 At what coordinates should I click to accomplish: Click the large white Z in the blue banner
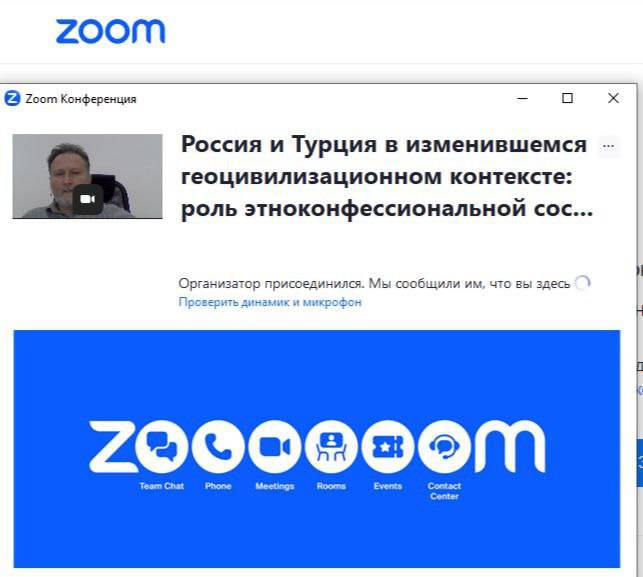point(112,447)
